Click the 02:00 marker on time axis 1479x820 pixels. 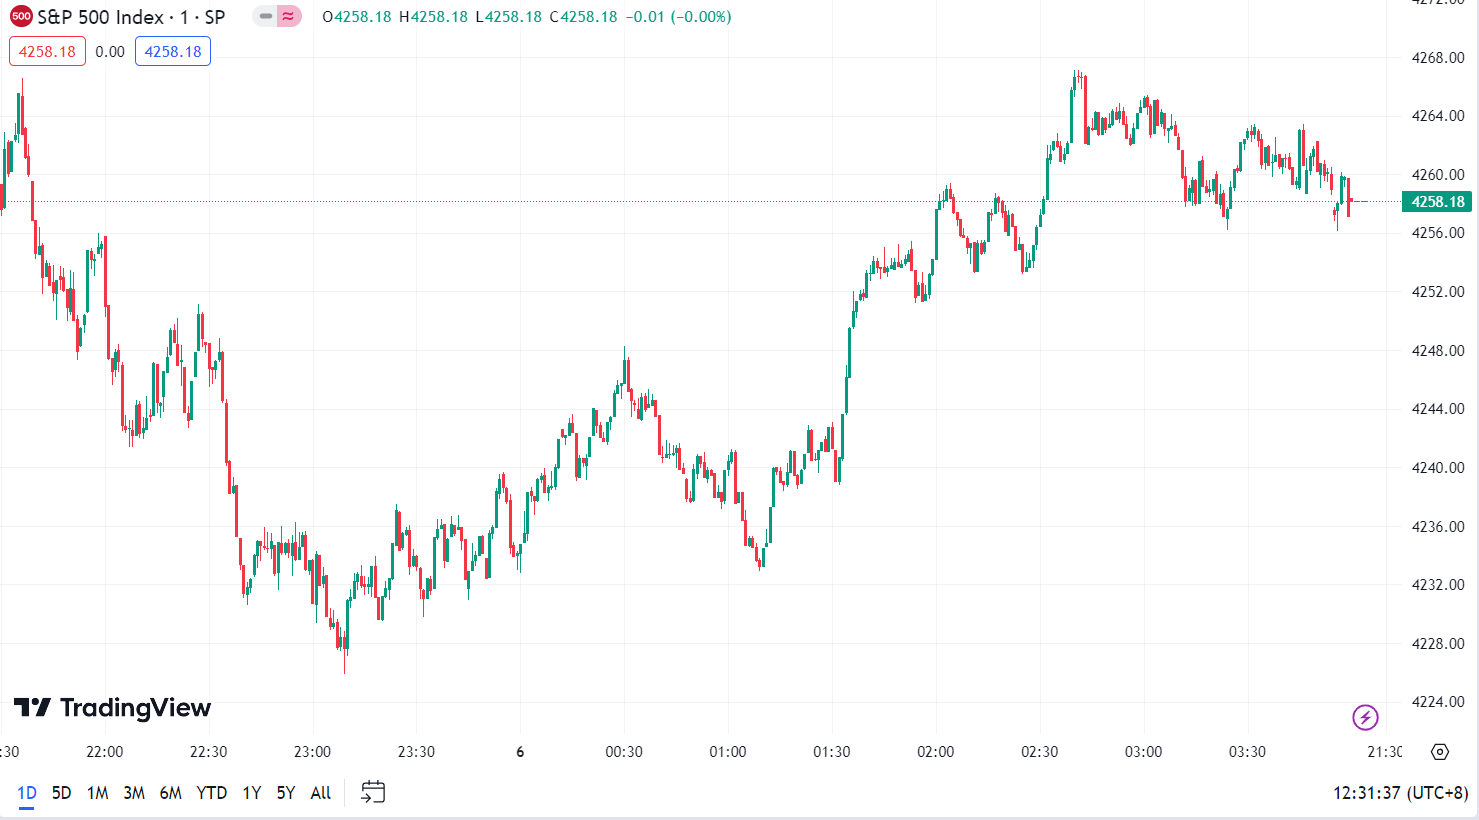point(935,752)
